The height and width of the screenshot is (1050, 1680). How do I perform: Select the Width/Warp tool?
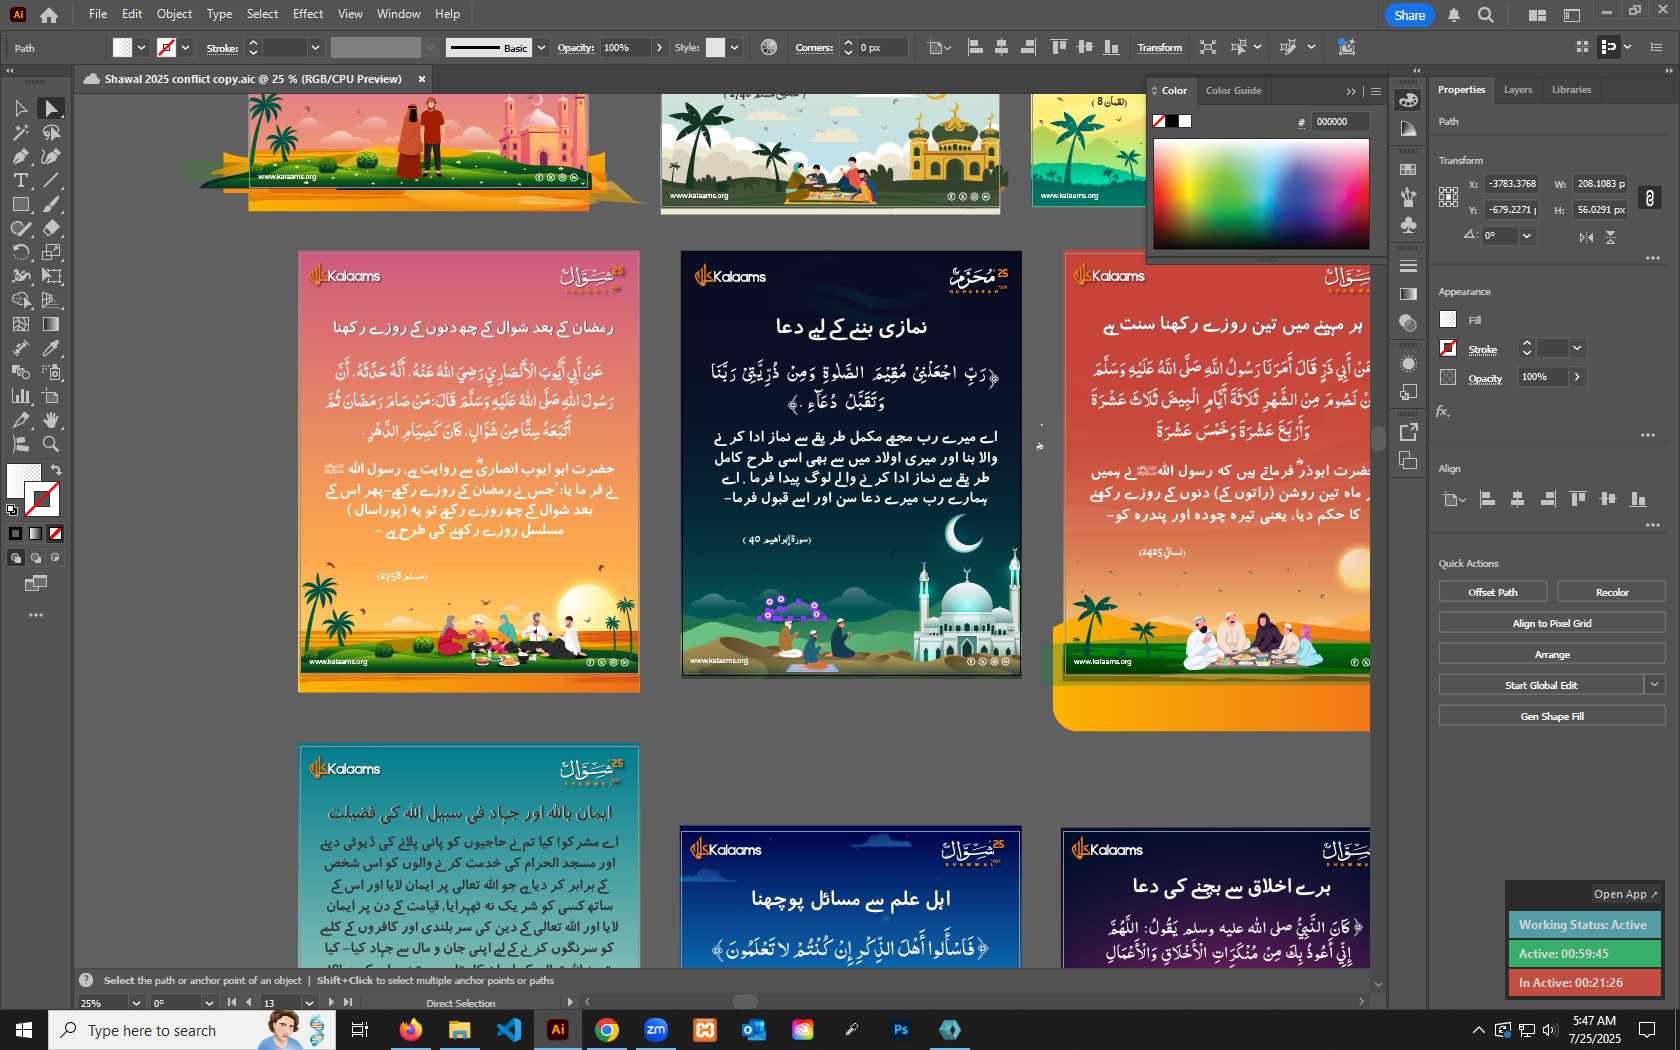(x=20, y=276)
